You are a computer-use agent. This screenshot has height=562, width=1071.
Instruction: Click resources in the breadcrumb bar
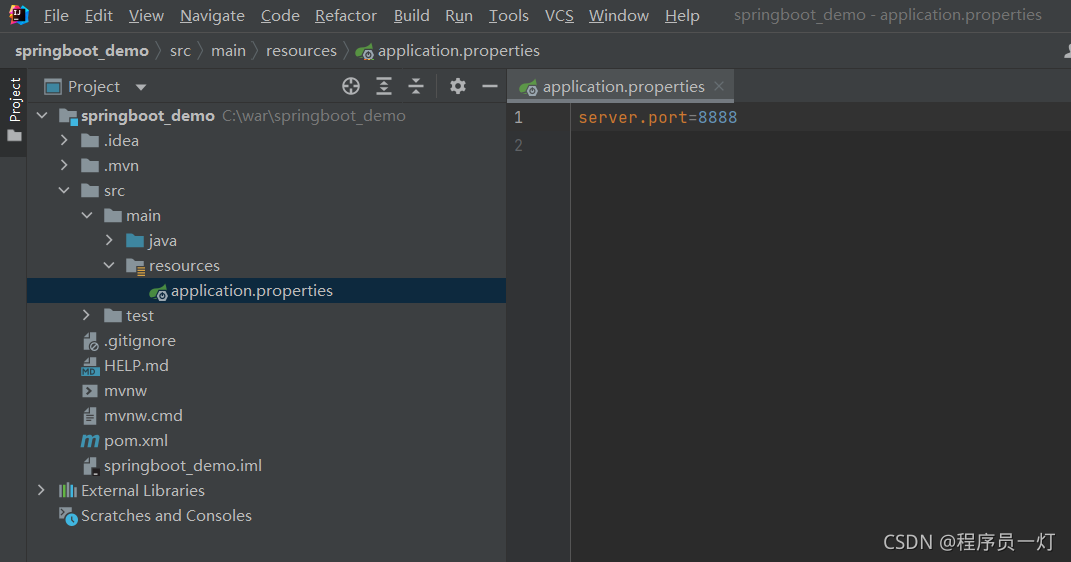click(301, 51)
